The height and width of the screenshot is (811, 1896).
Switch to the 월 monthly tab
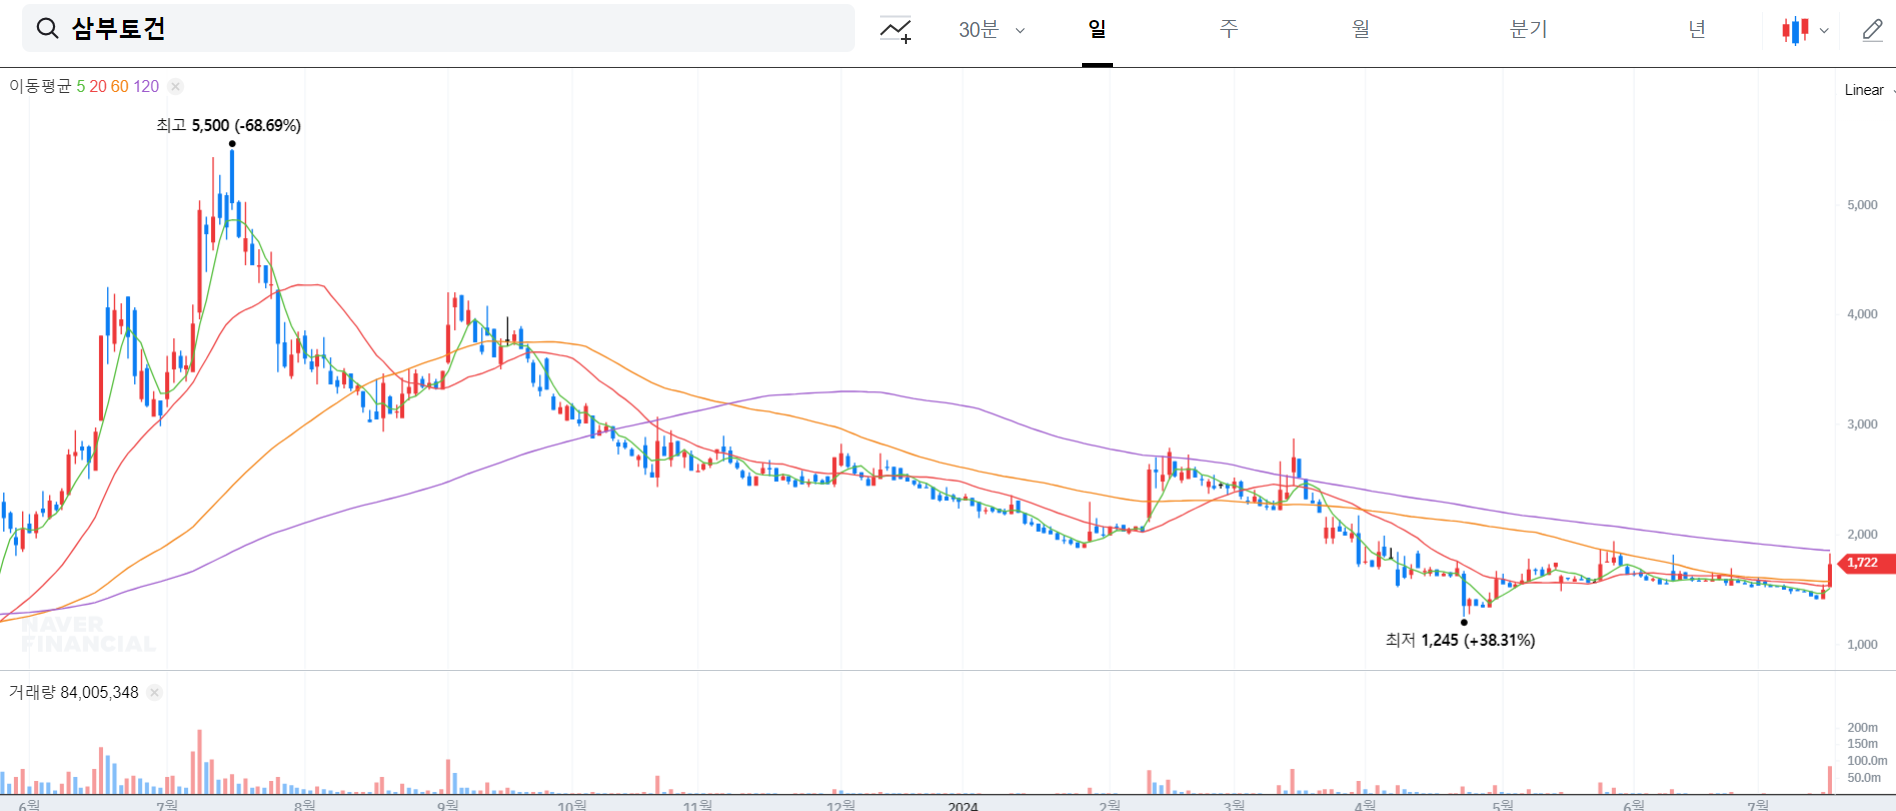pyautogui.click(x=1361, y=29)
